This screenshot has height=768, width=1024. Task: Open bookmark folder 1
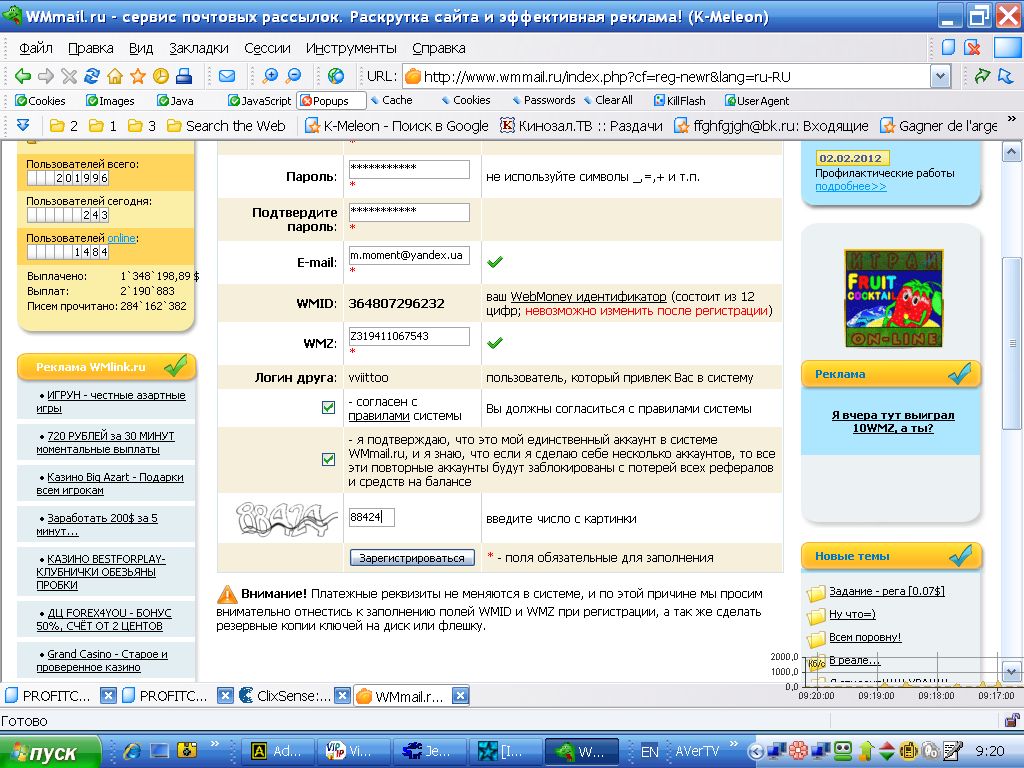(103, 125)
